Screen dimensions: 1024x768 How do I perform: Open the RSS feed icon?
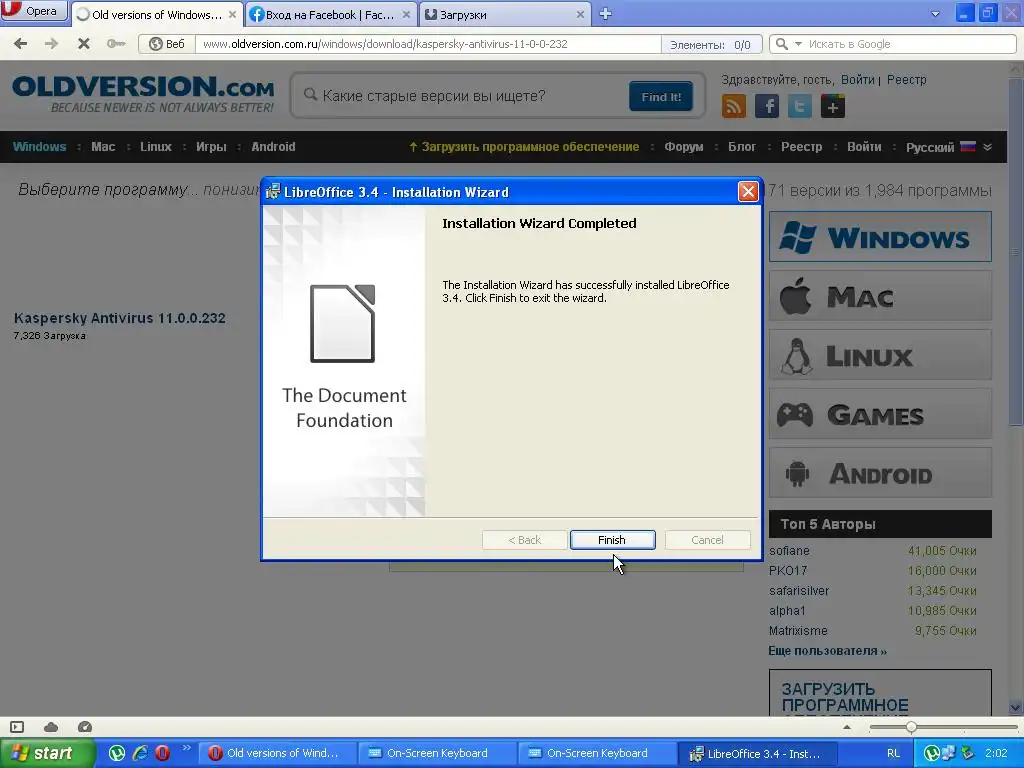[x=733, y=106]
